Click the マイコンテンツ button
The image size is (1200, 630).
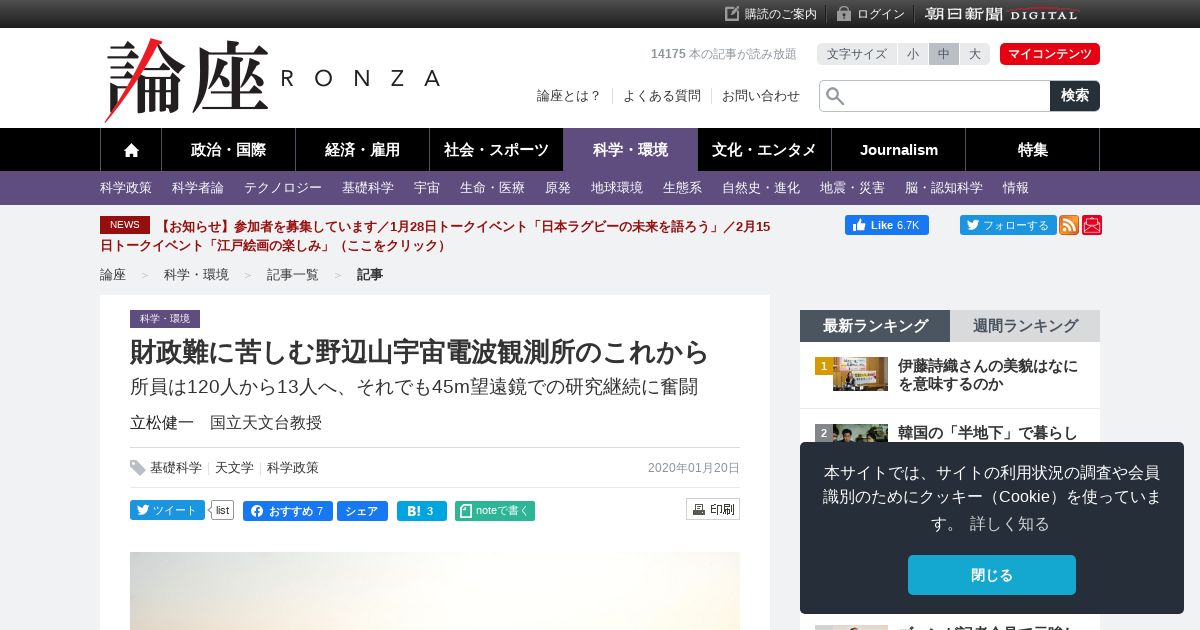(x=1050, y=54)
